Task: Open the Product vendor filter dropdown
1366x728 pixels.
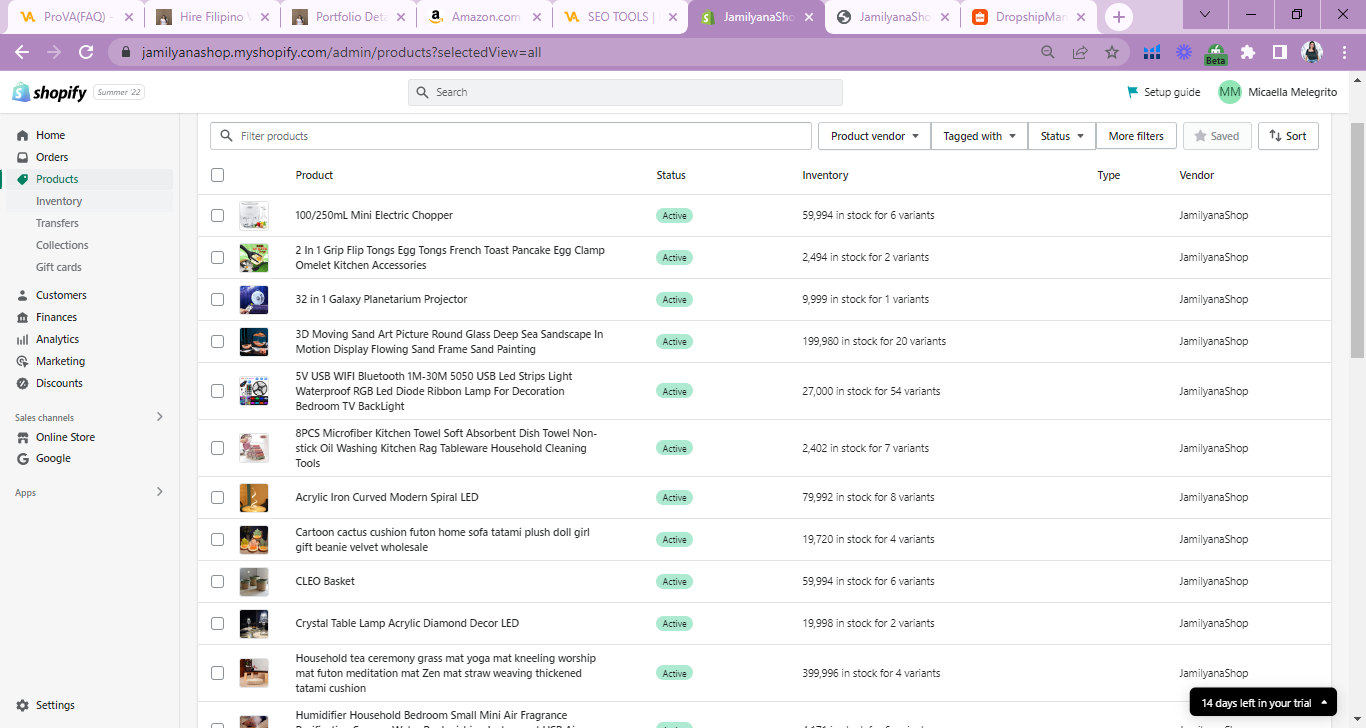Action: click(874, 136)
